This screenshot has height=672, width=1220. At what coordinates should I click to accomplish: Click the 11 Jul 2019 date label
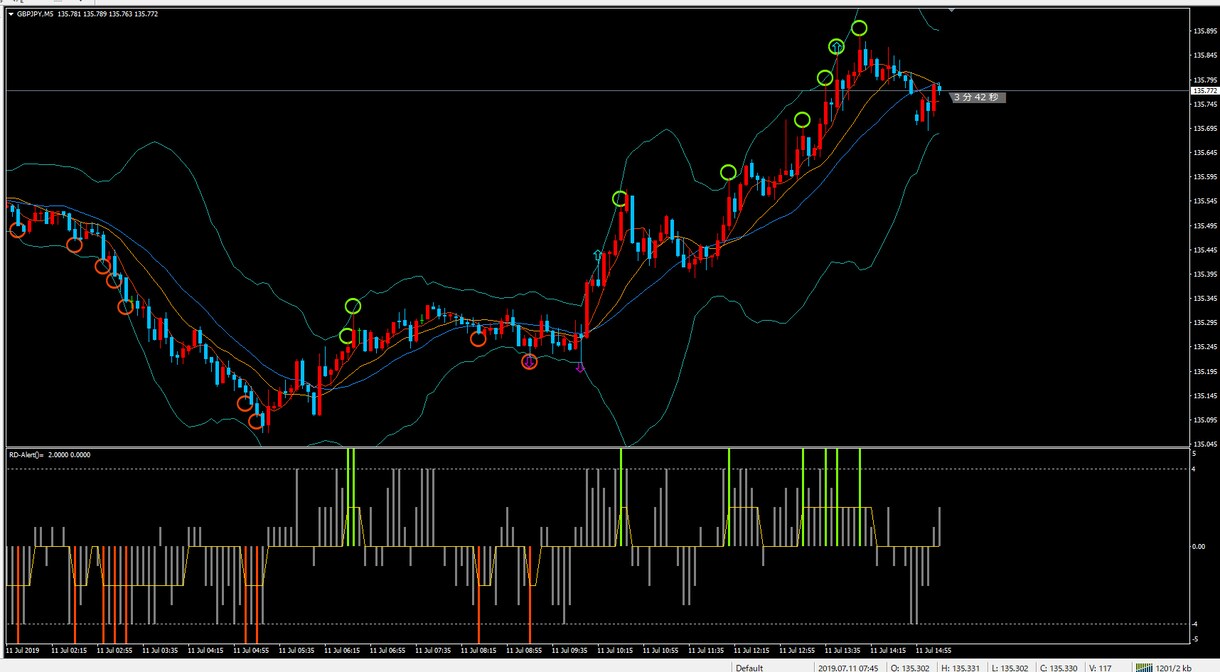click(x=23, y=650)
